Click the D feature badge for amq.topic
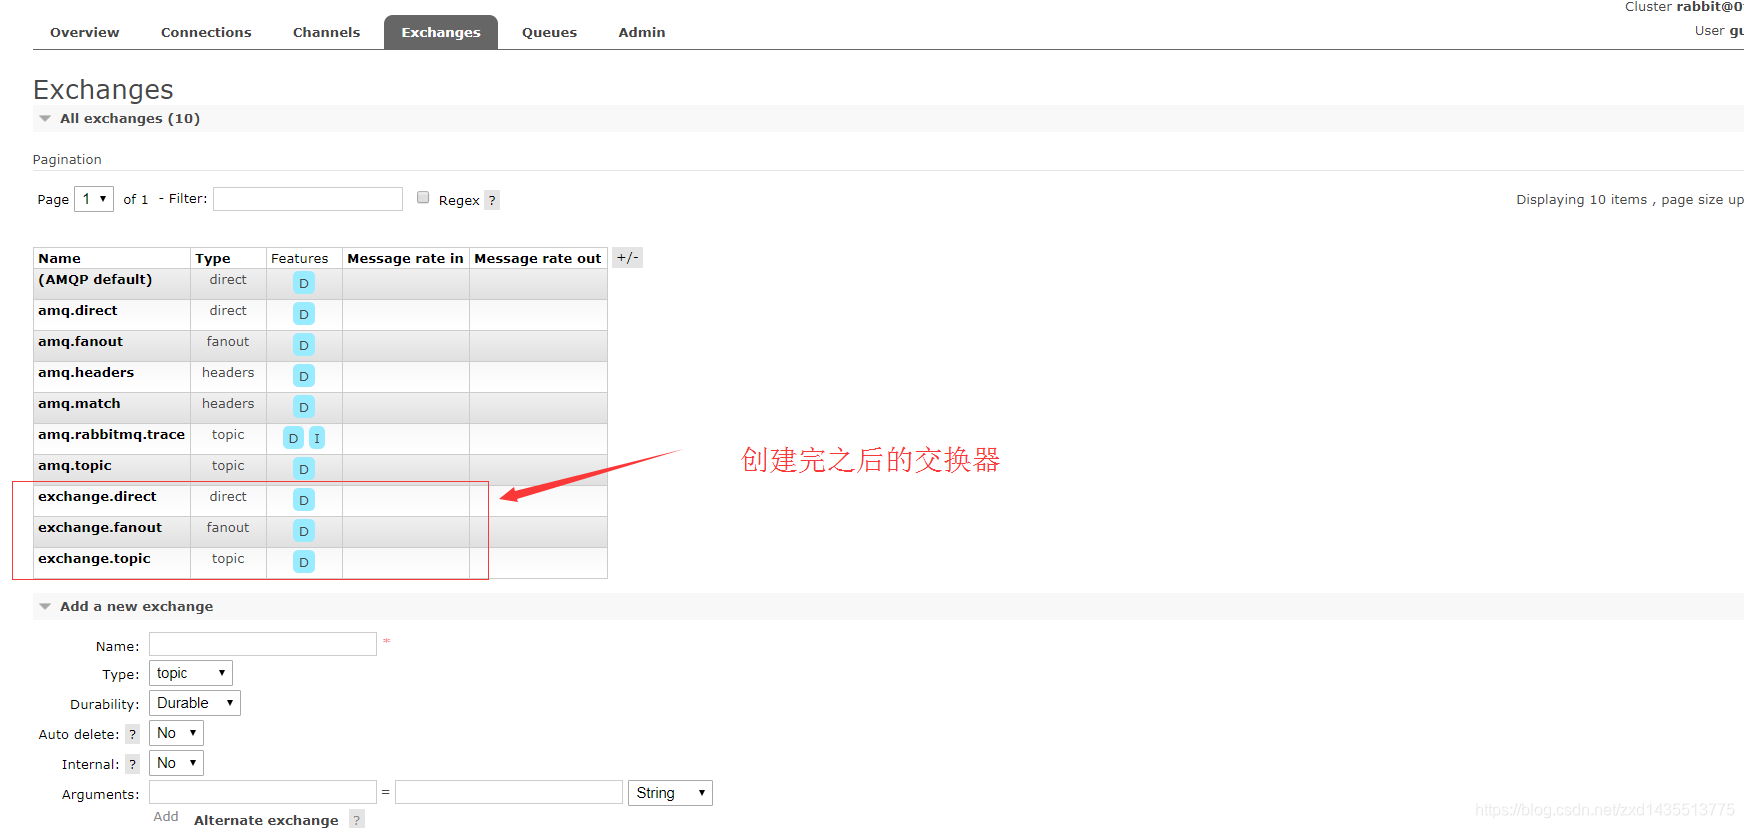Screen dimensions: 1744x828 click(304, 469)
